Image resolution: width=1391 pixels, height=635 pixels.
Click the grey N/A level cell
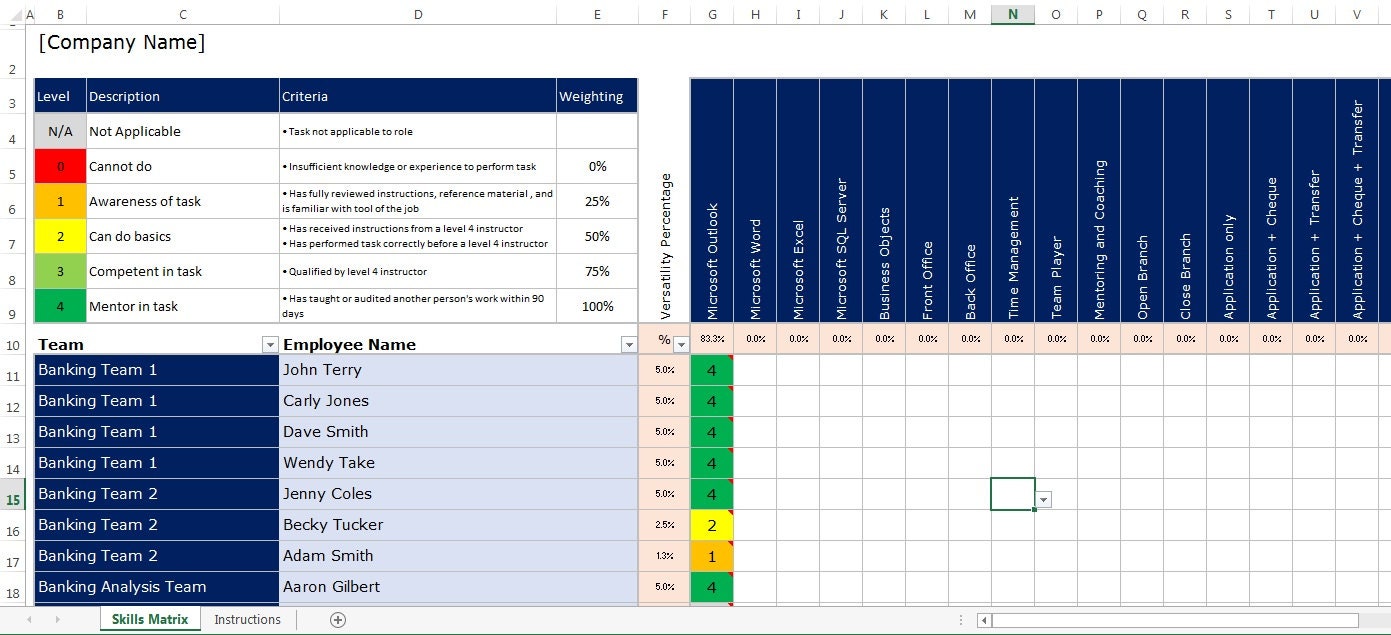click(60, 131)
